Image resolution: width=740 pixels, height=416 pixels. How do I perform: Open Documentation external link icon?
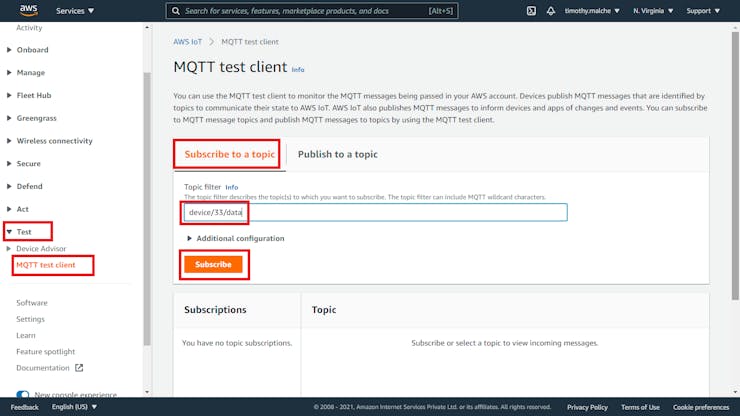[x=79, y=368]
